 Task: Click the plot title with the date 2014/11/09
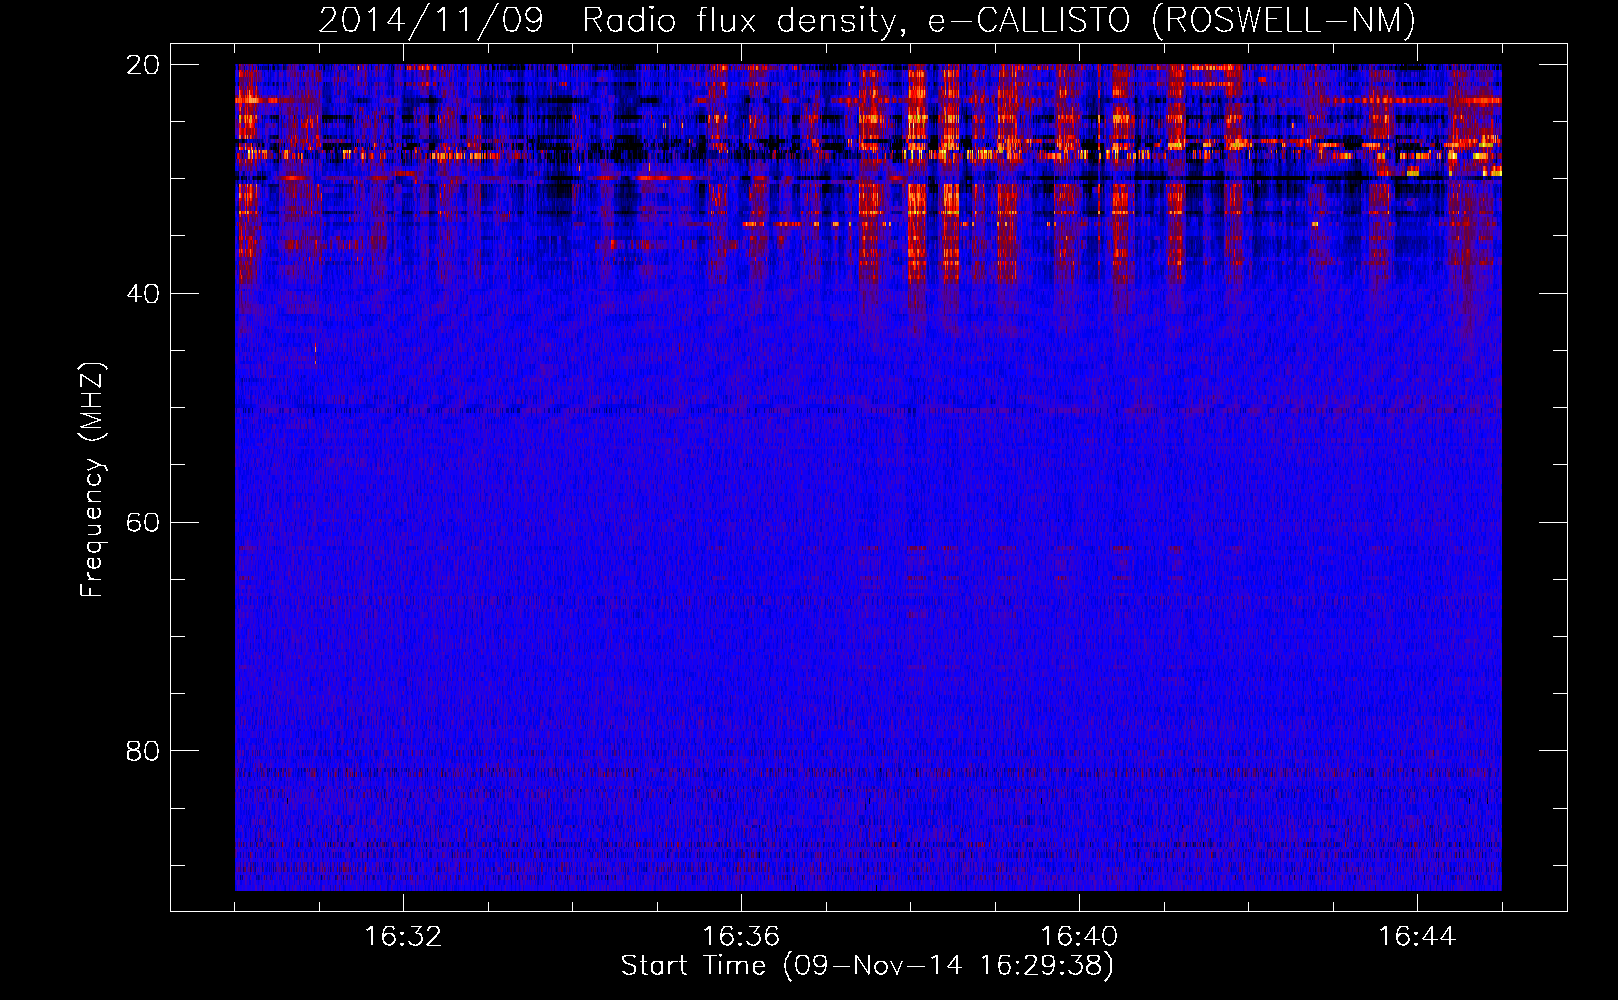(x=867, y=20)
